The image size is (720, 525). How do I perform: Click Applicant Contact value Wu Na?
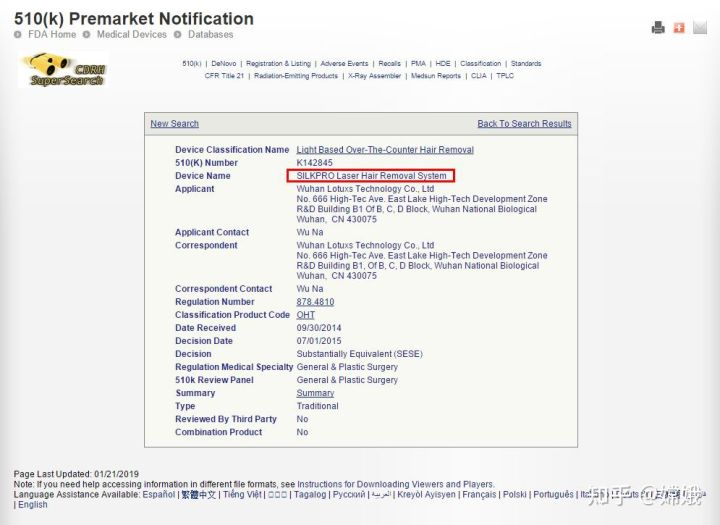click(x=310, y=232)
